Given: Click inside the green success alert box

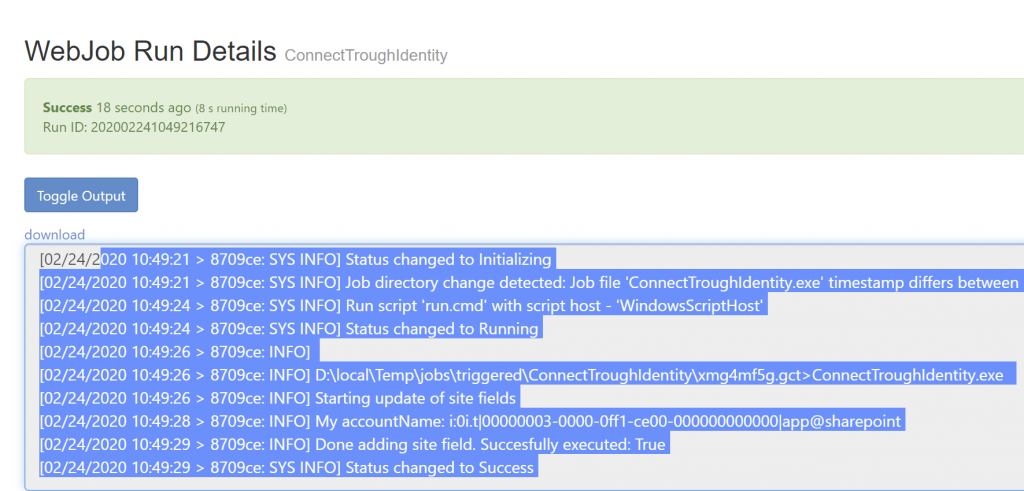Looking at the screenshot, I should tap(524, 116).
